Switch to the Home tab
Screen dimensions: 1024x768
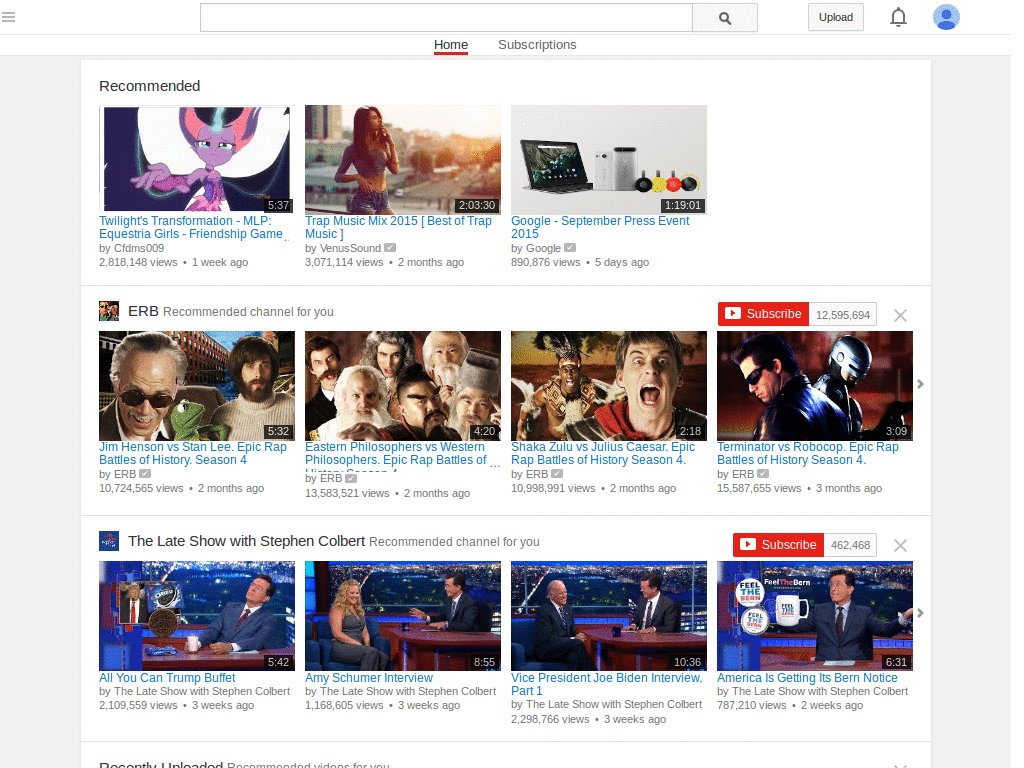point(451,44)
